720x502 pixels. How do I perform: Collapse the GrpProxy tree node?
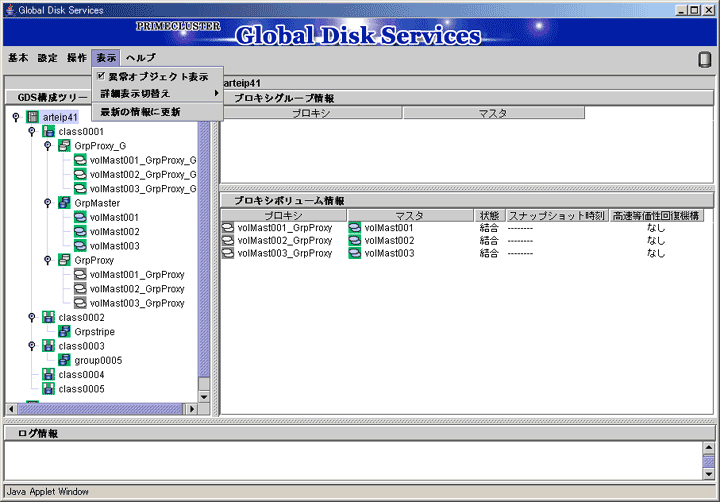pos(47,260)
